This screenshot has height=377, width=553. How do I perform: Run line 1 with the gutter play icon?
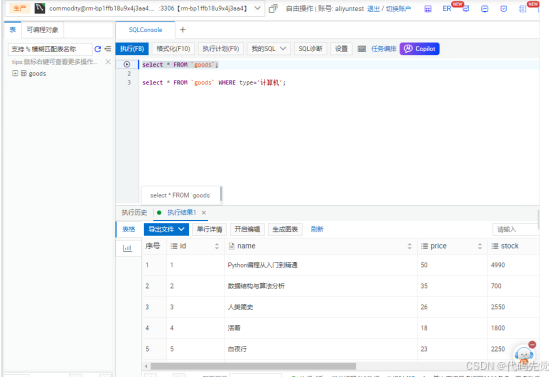[127, 64]
